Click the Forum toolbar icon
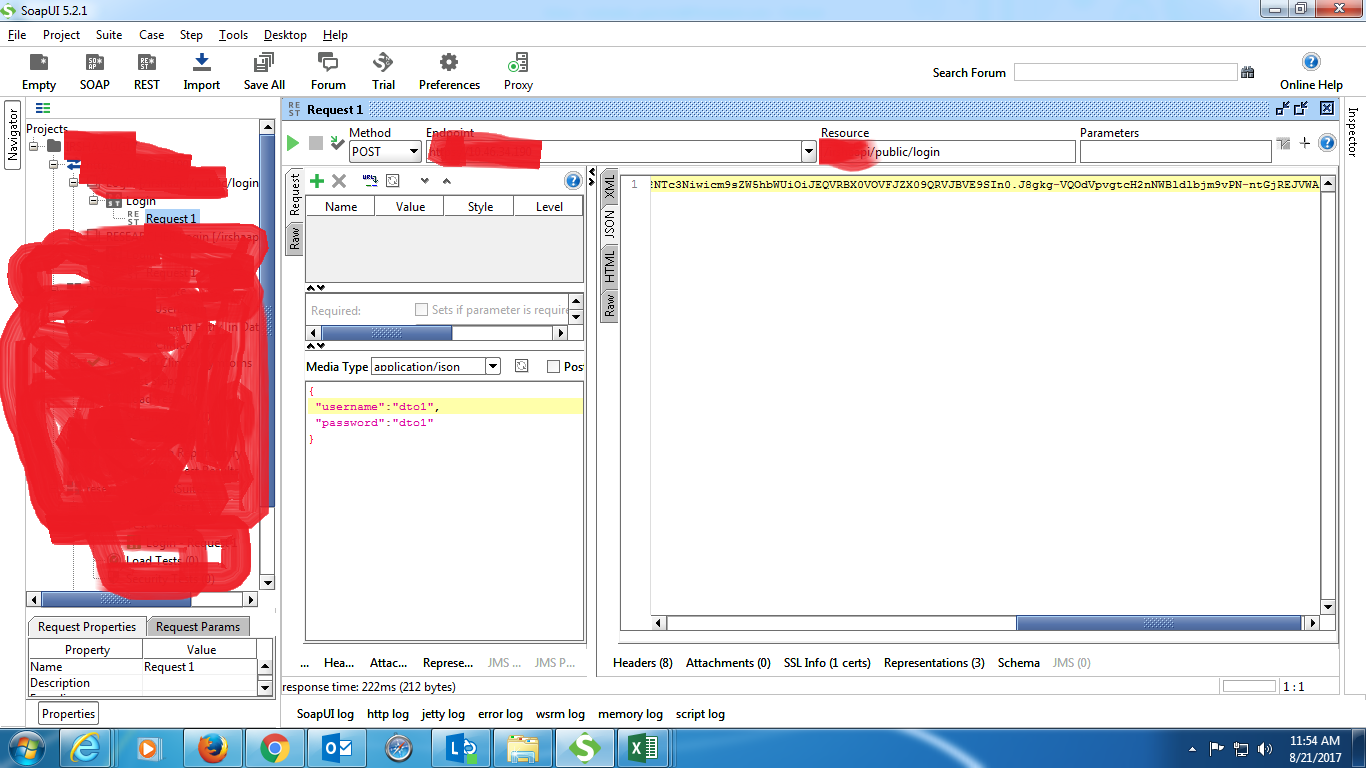This screenshot has width=1366, height=768. (x=328, y=63)
